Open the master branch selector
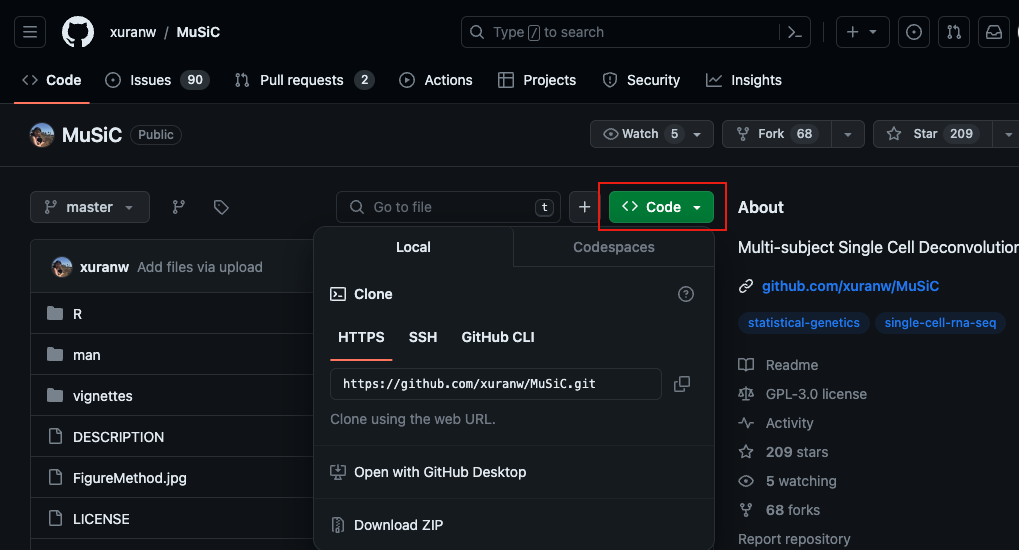Viewport: 1019px width, 550px height. [x=90, y=207]
